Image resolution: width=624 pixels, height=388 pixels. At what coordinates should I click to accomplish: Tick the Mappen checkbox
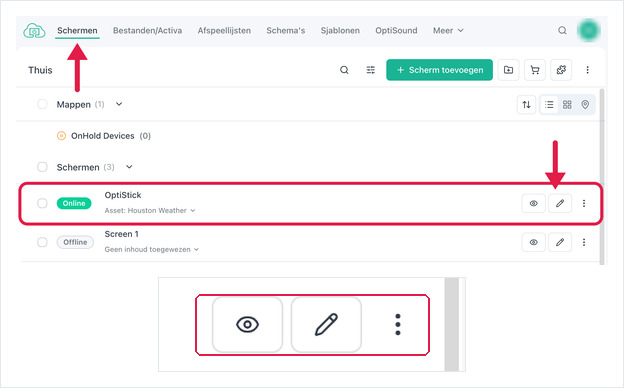[42, 104]
